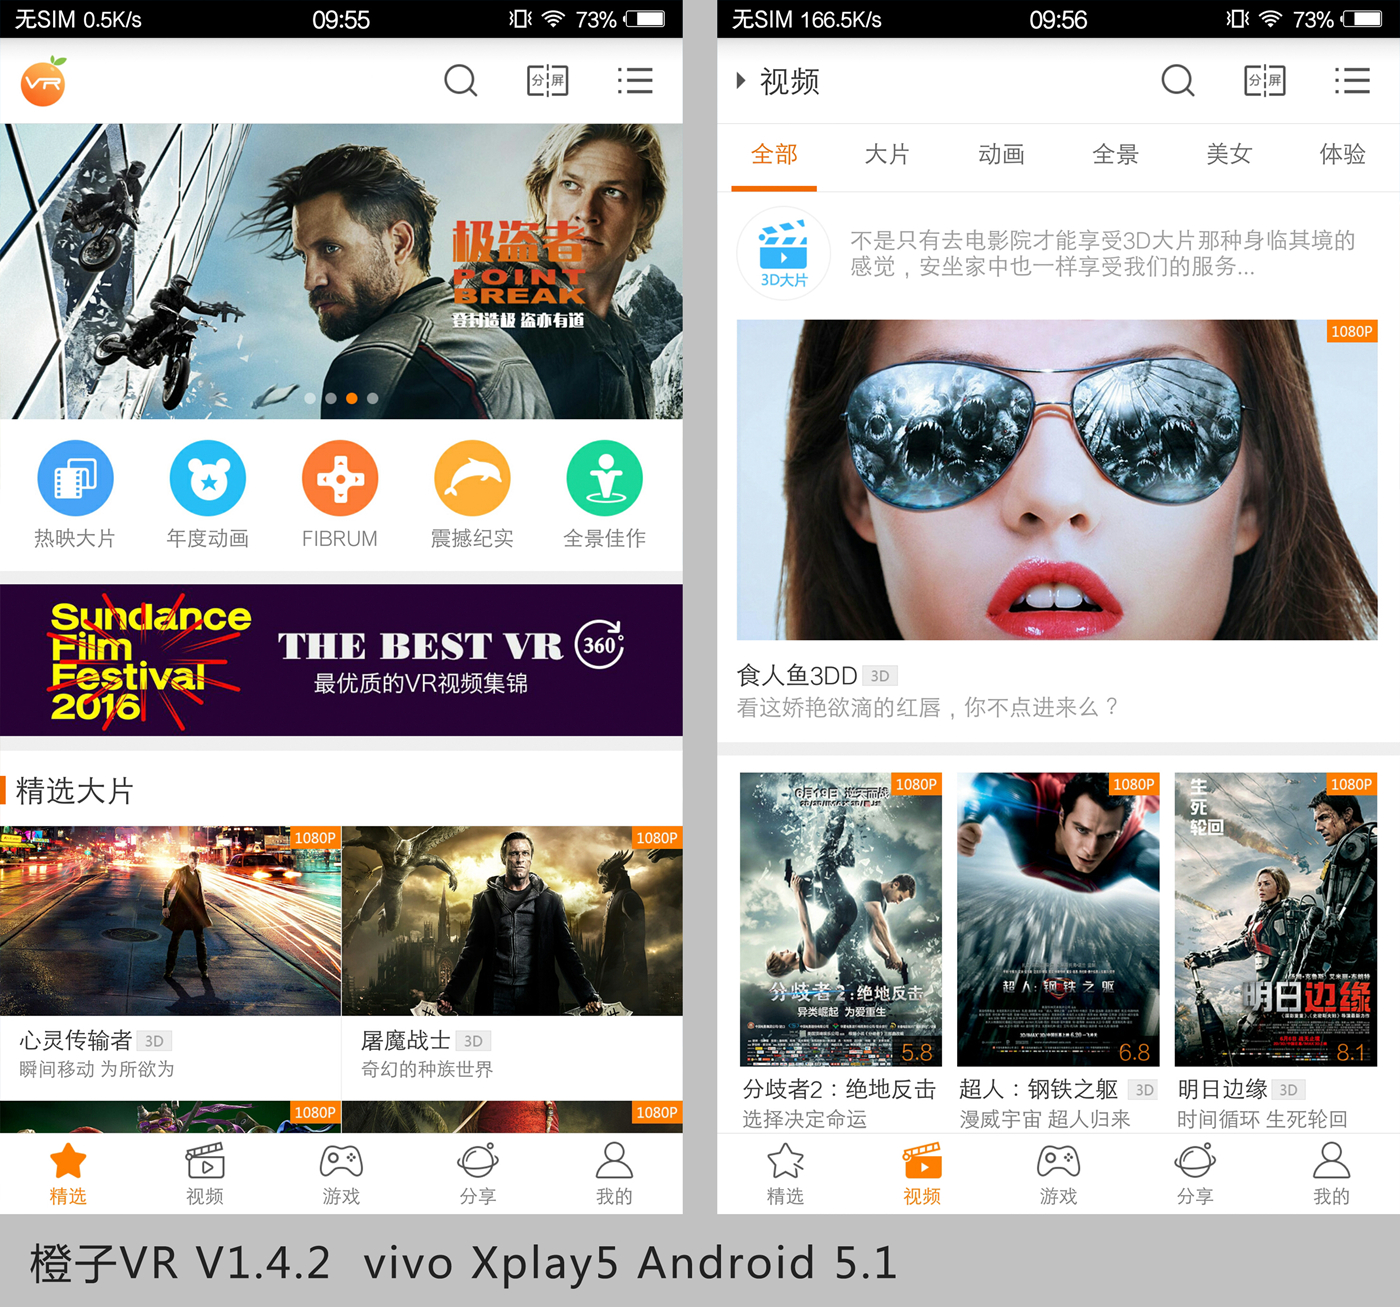Open the 热映大片 category icon
This screenshot has width=1400, height=1307.
point(75,479)
